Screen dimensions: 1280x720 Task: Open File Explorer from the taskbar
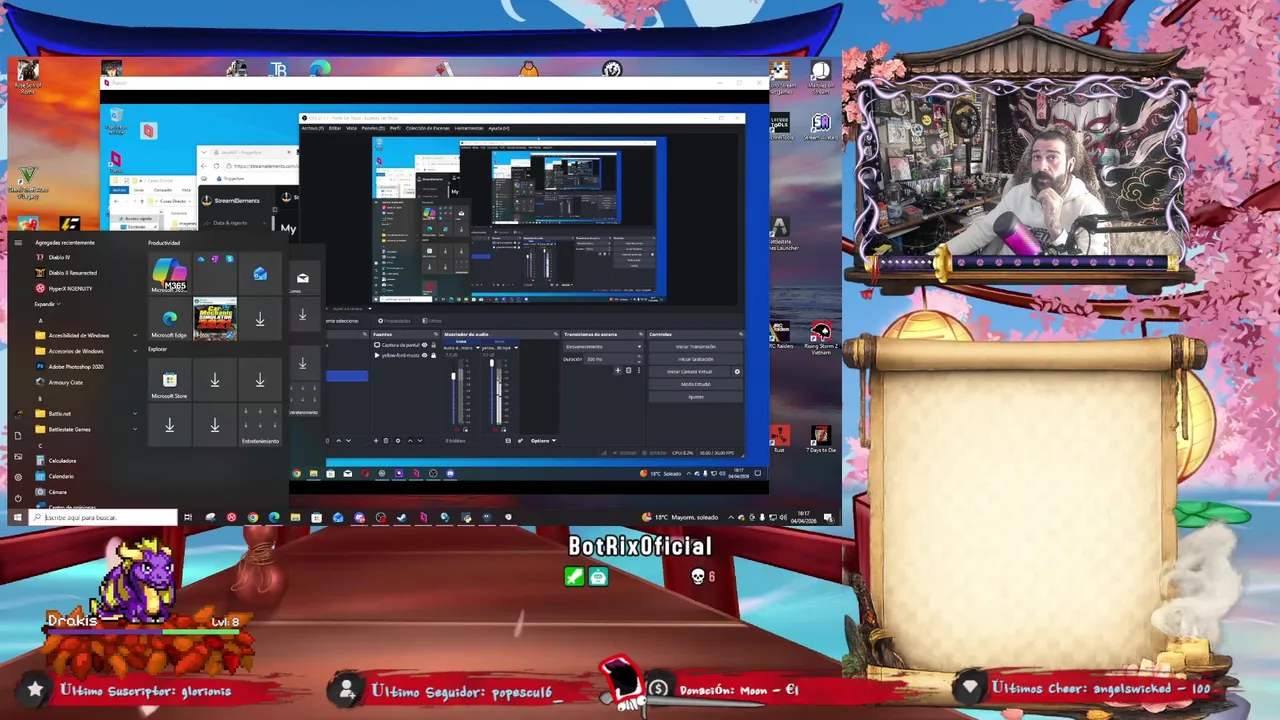point(295,517)
